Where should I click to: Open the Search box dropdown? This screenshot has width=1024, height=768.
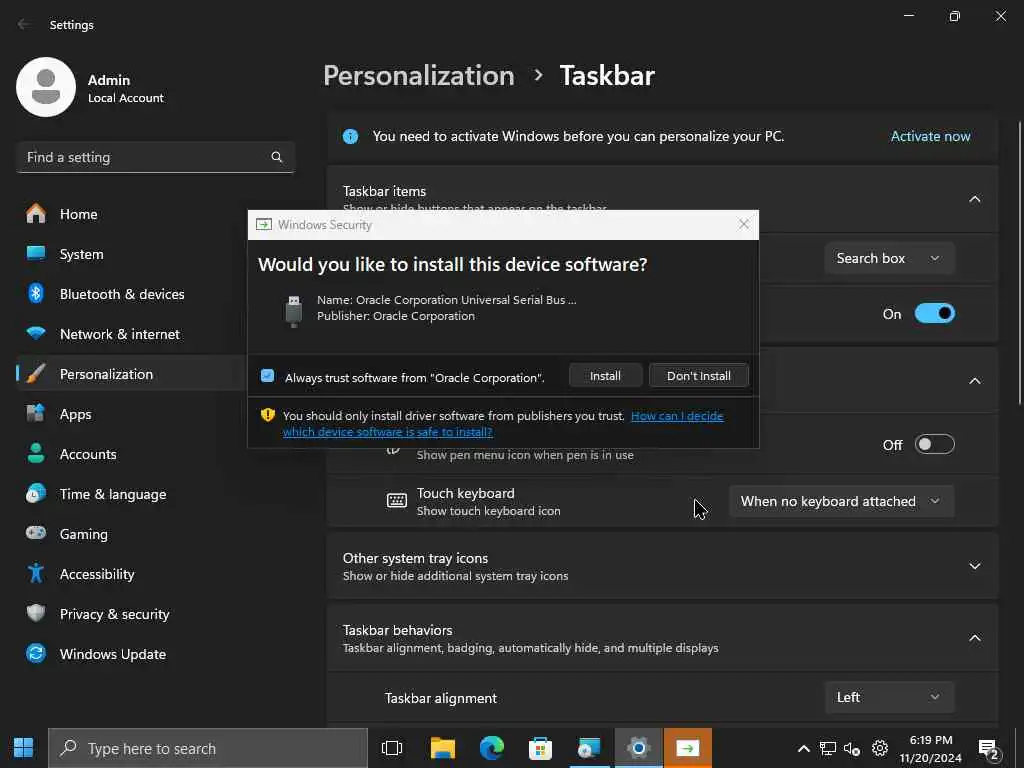889,259
